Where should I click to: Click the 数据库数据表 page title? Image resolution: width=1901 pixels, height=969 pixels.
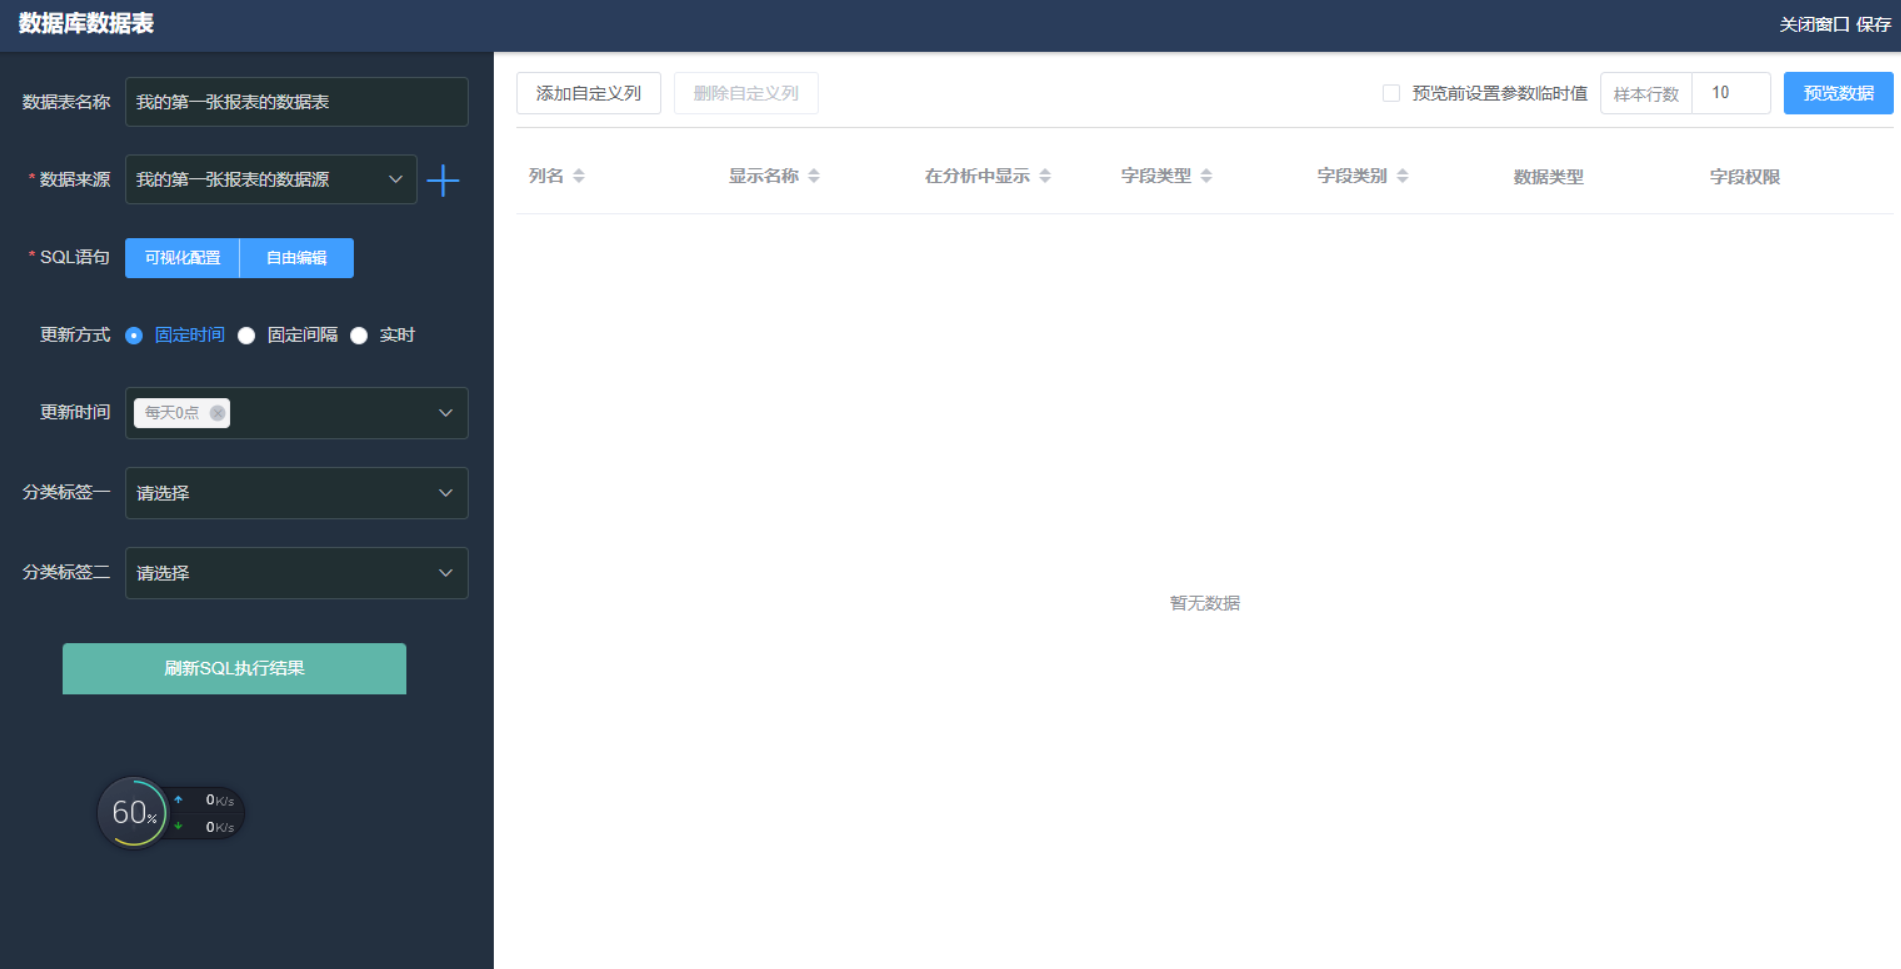tap(86, 24)
